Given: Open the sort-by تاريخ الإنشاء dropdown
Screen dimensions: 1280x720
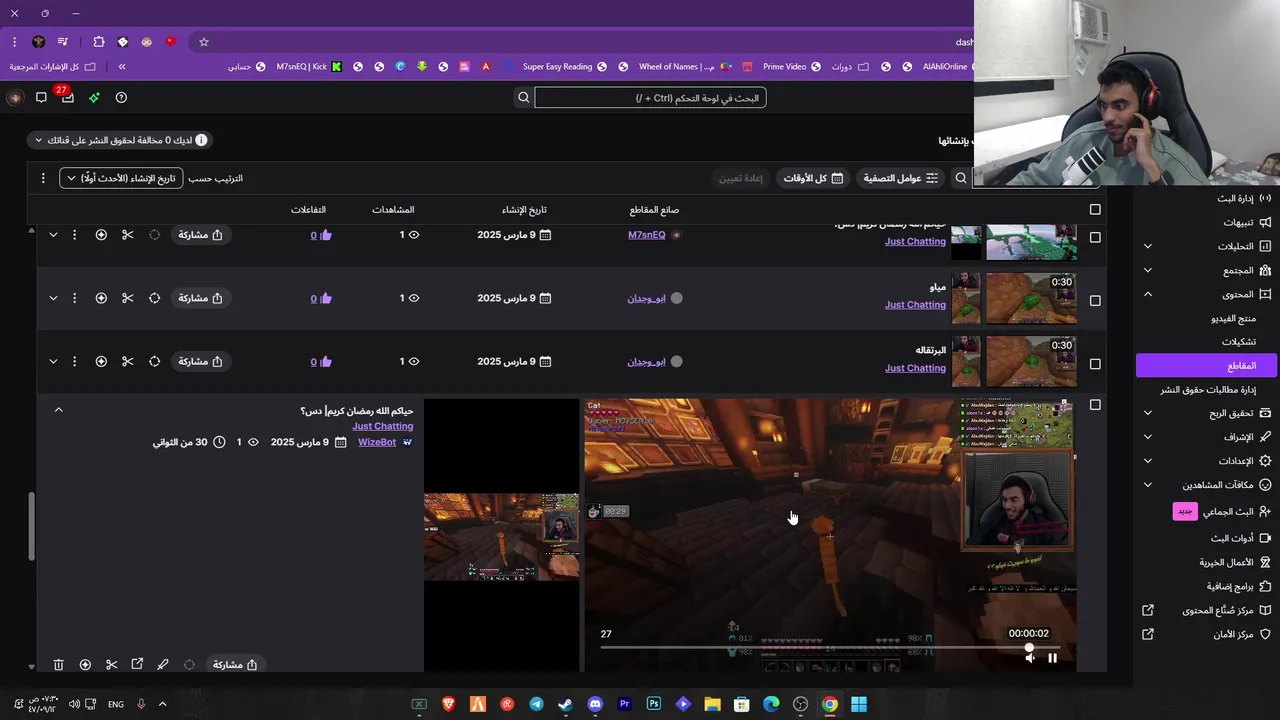Looking at the screenshot, I should 121,178.
